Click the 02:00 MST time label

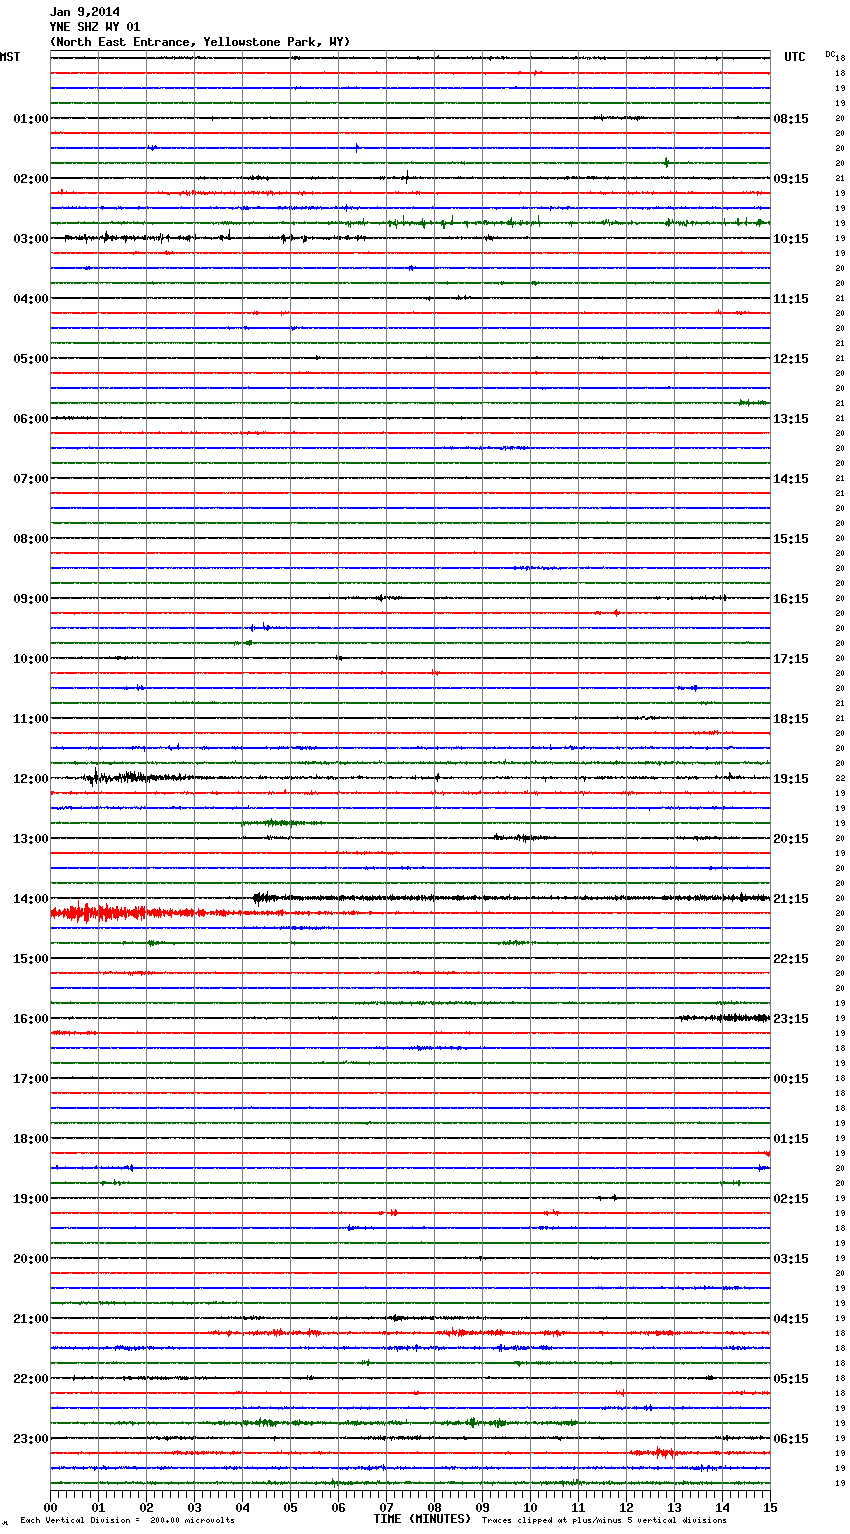tap(31, 179)
